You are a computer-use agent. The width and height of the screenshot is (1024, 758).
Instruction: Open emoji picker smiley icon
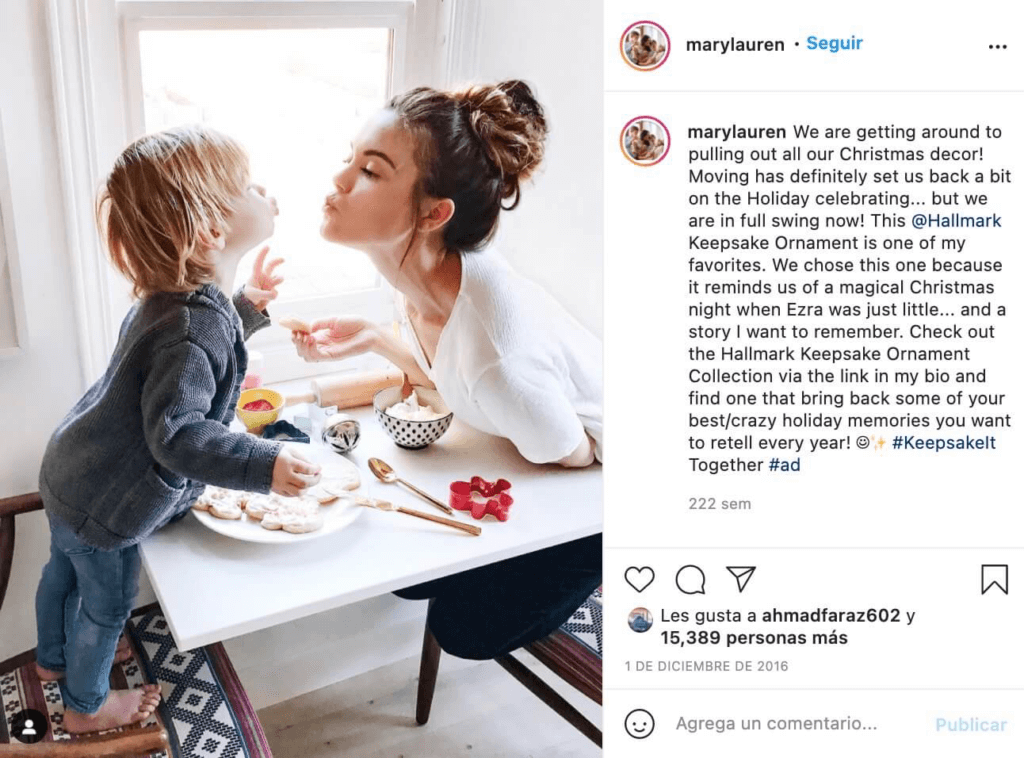639,723
